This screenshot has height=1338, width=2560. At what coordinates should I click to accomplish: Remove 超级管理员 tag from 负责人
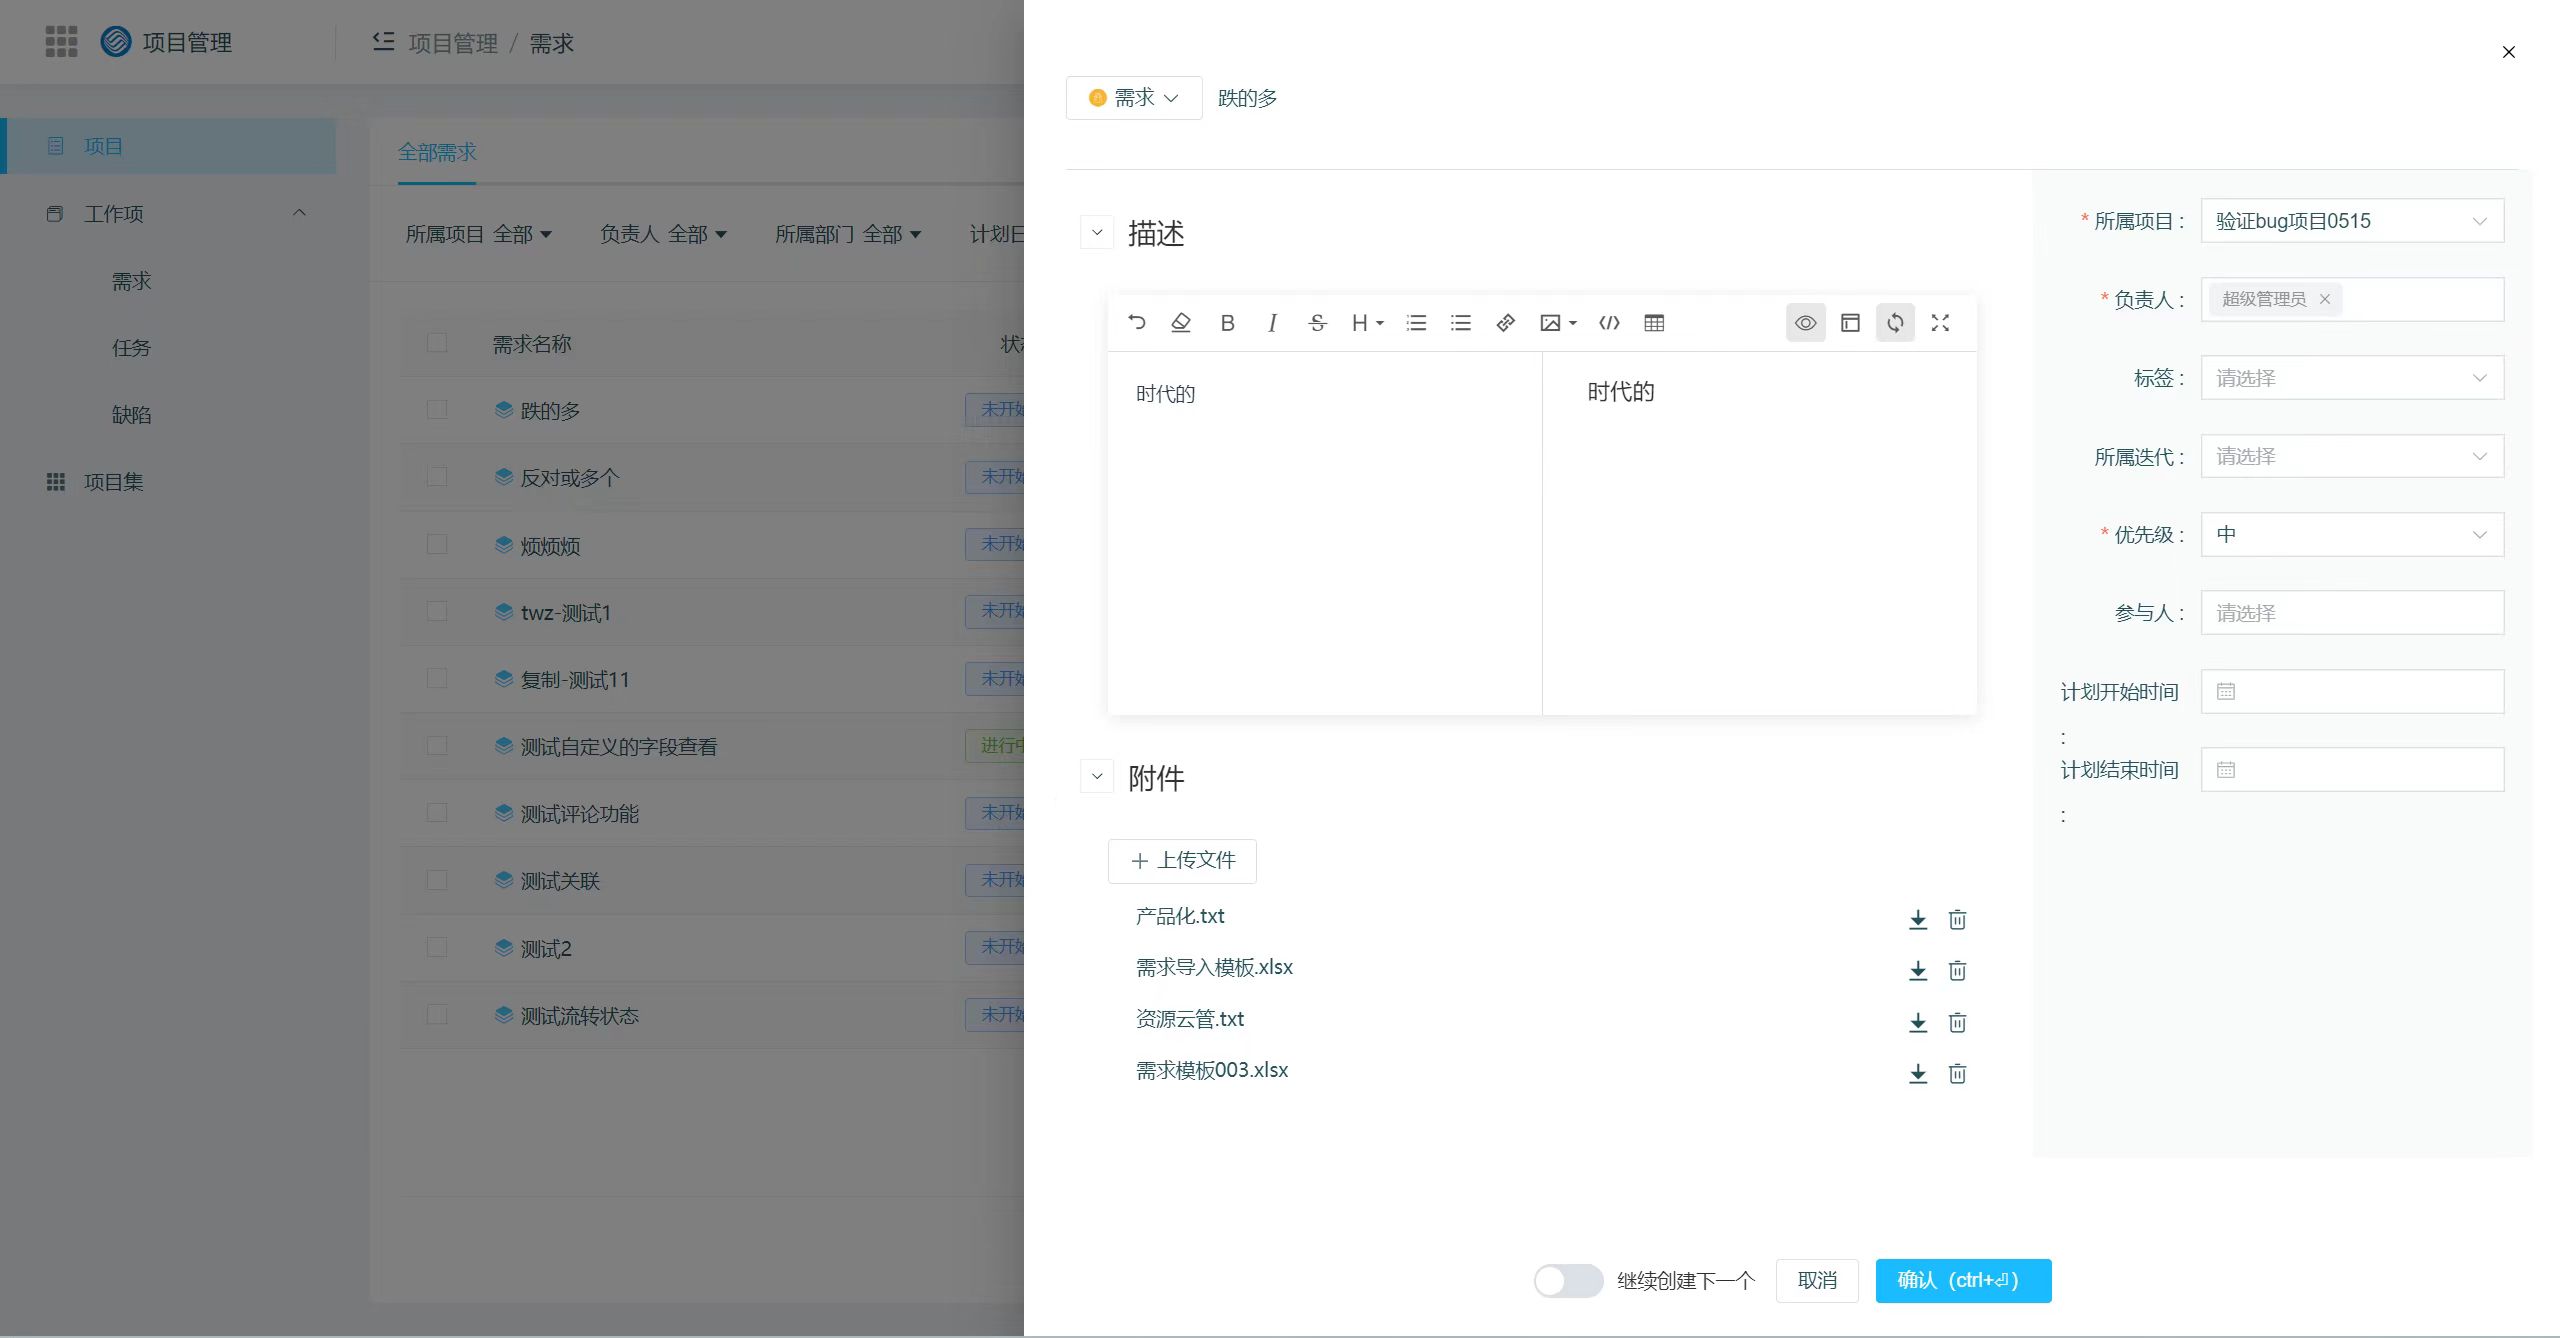2325,299
